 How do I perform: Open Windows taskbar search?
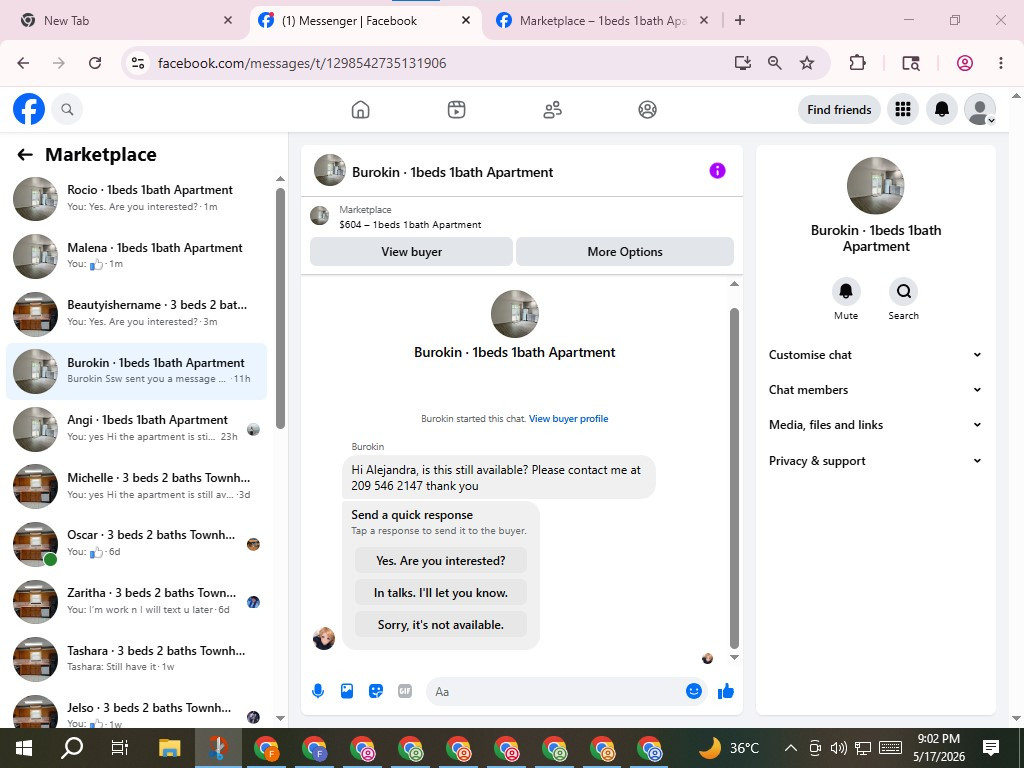(x=72, y=748)
